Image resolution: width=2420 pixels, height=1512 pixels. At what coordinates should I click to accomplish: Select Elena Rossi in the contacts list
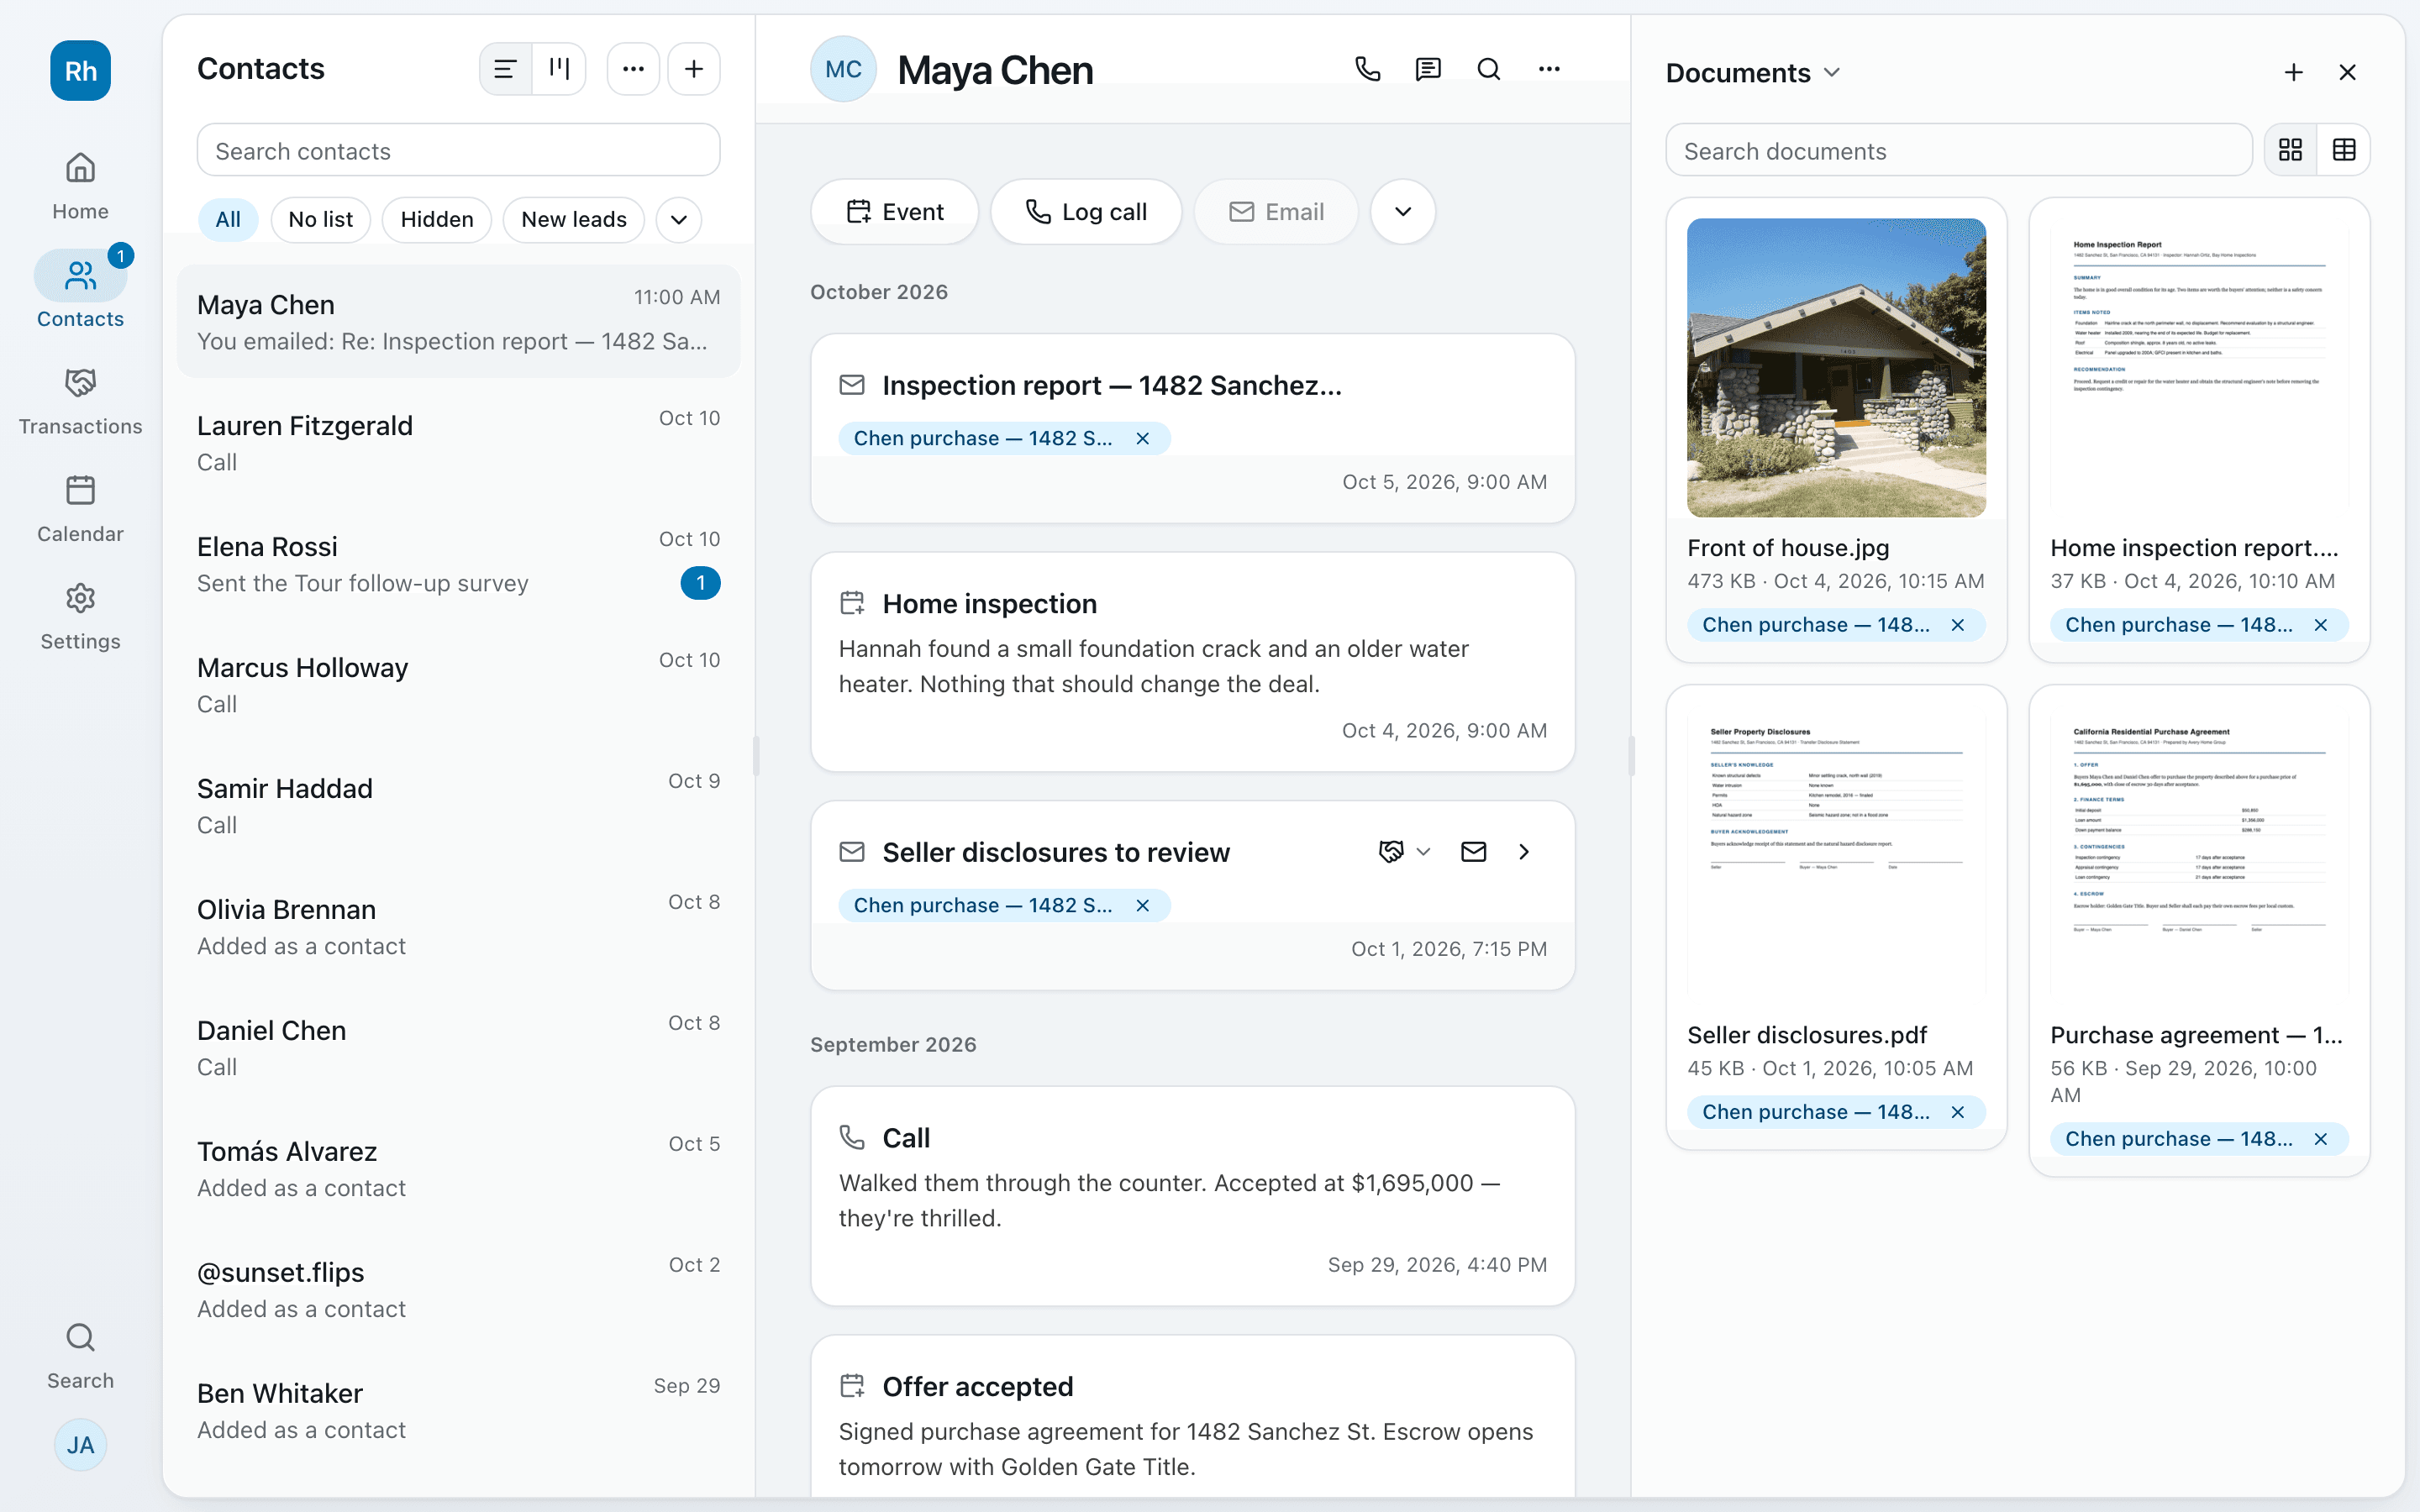click(x=459, y=565)
